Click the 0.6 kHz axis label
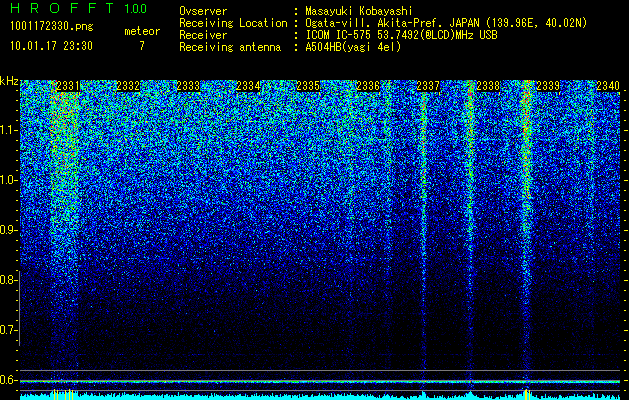The height and width of the screenshot is (400, 629). 8,380
